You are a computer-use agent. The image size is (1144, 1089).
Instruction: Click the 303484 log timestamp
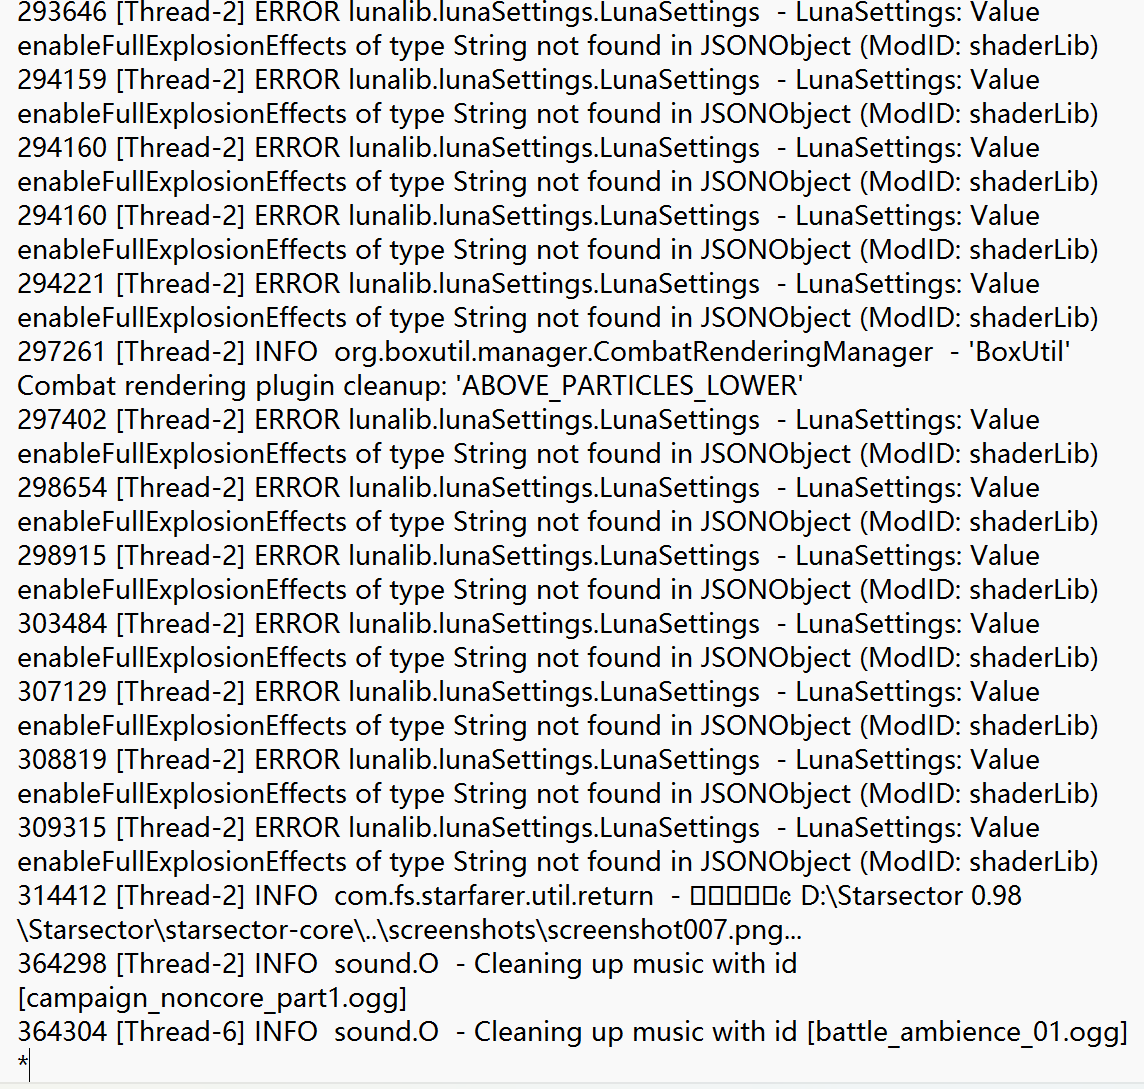(62, 624)
